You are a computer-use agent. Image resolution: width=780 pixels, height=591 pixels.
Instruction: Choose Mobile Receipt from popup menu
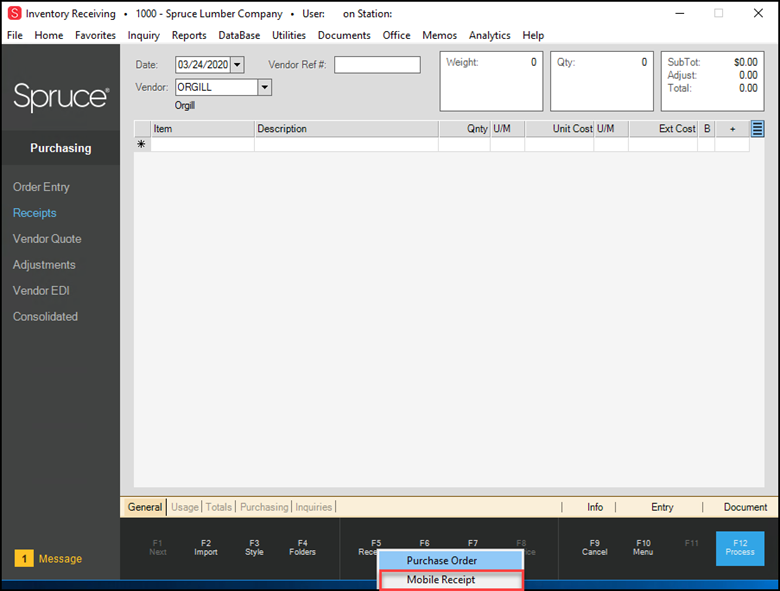coord(451,580)
